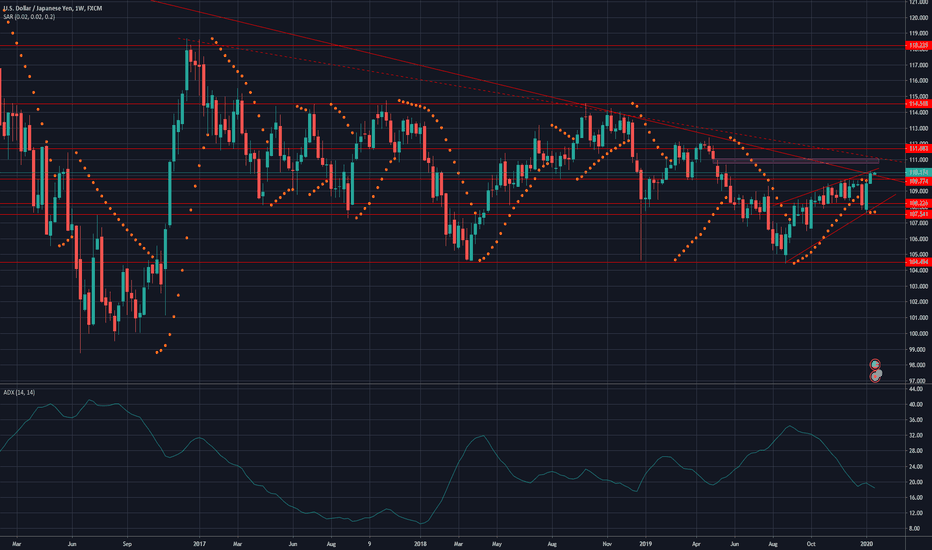Click the lower economic event marker icon

(x=875, y=376)
